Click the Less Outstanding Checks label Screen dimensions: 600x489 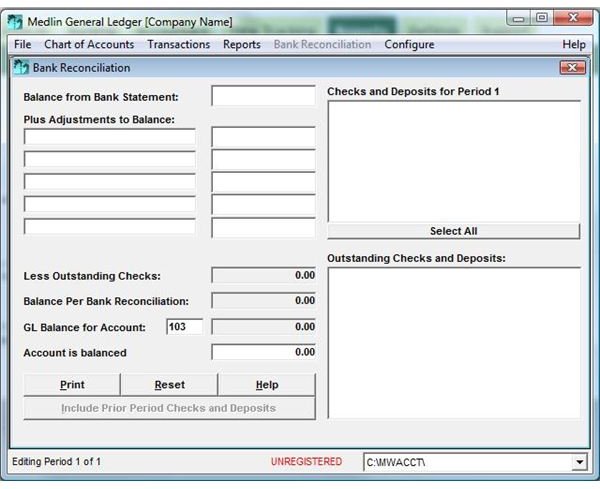point(92,276)
